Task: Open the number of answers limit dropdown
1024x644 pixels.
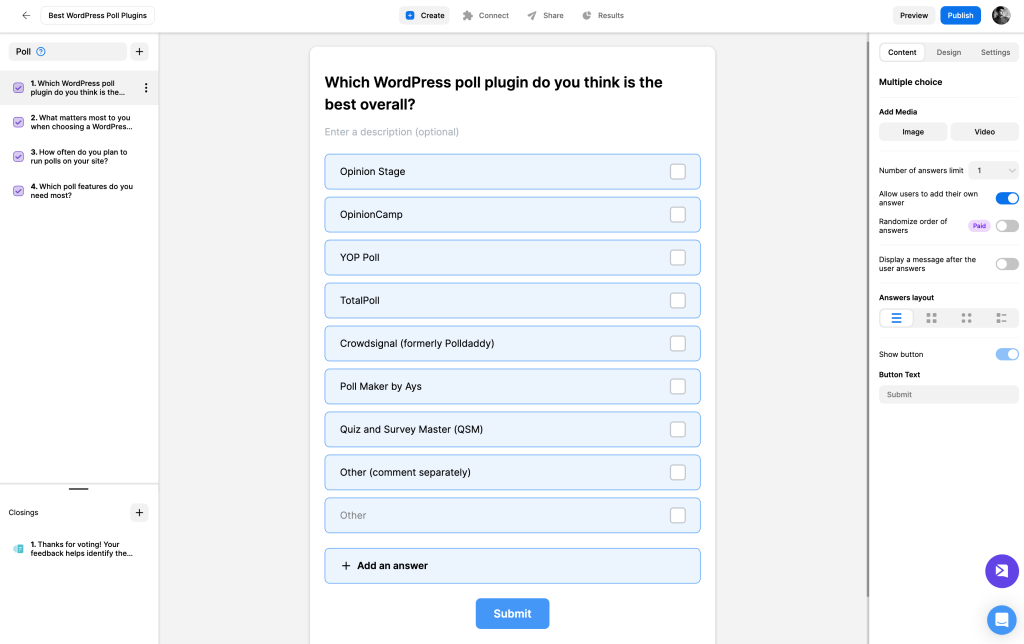Action: (x=993, y=171)
